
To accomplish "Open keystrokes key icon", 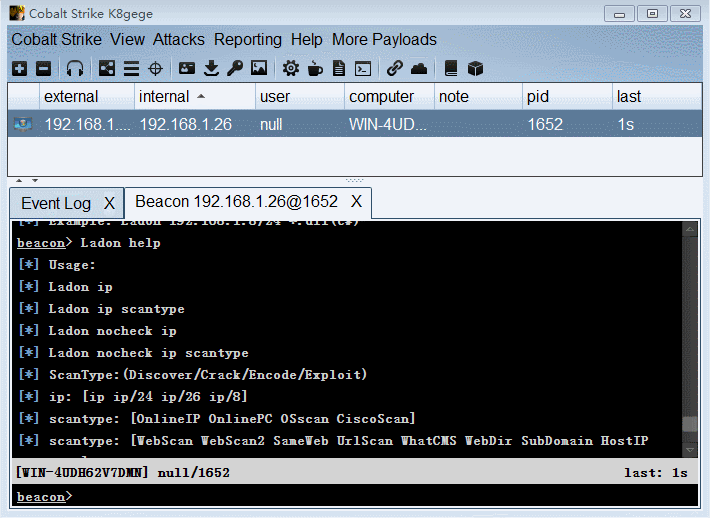I will (235, 69).
